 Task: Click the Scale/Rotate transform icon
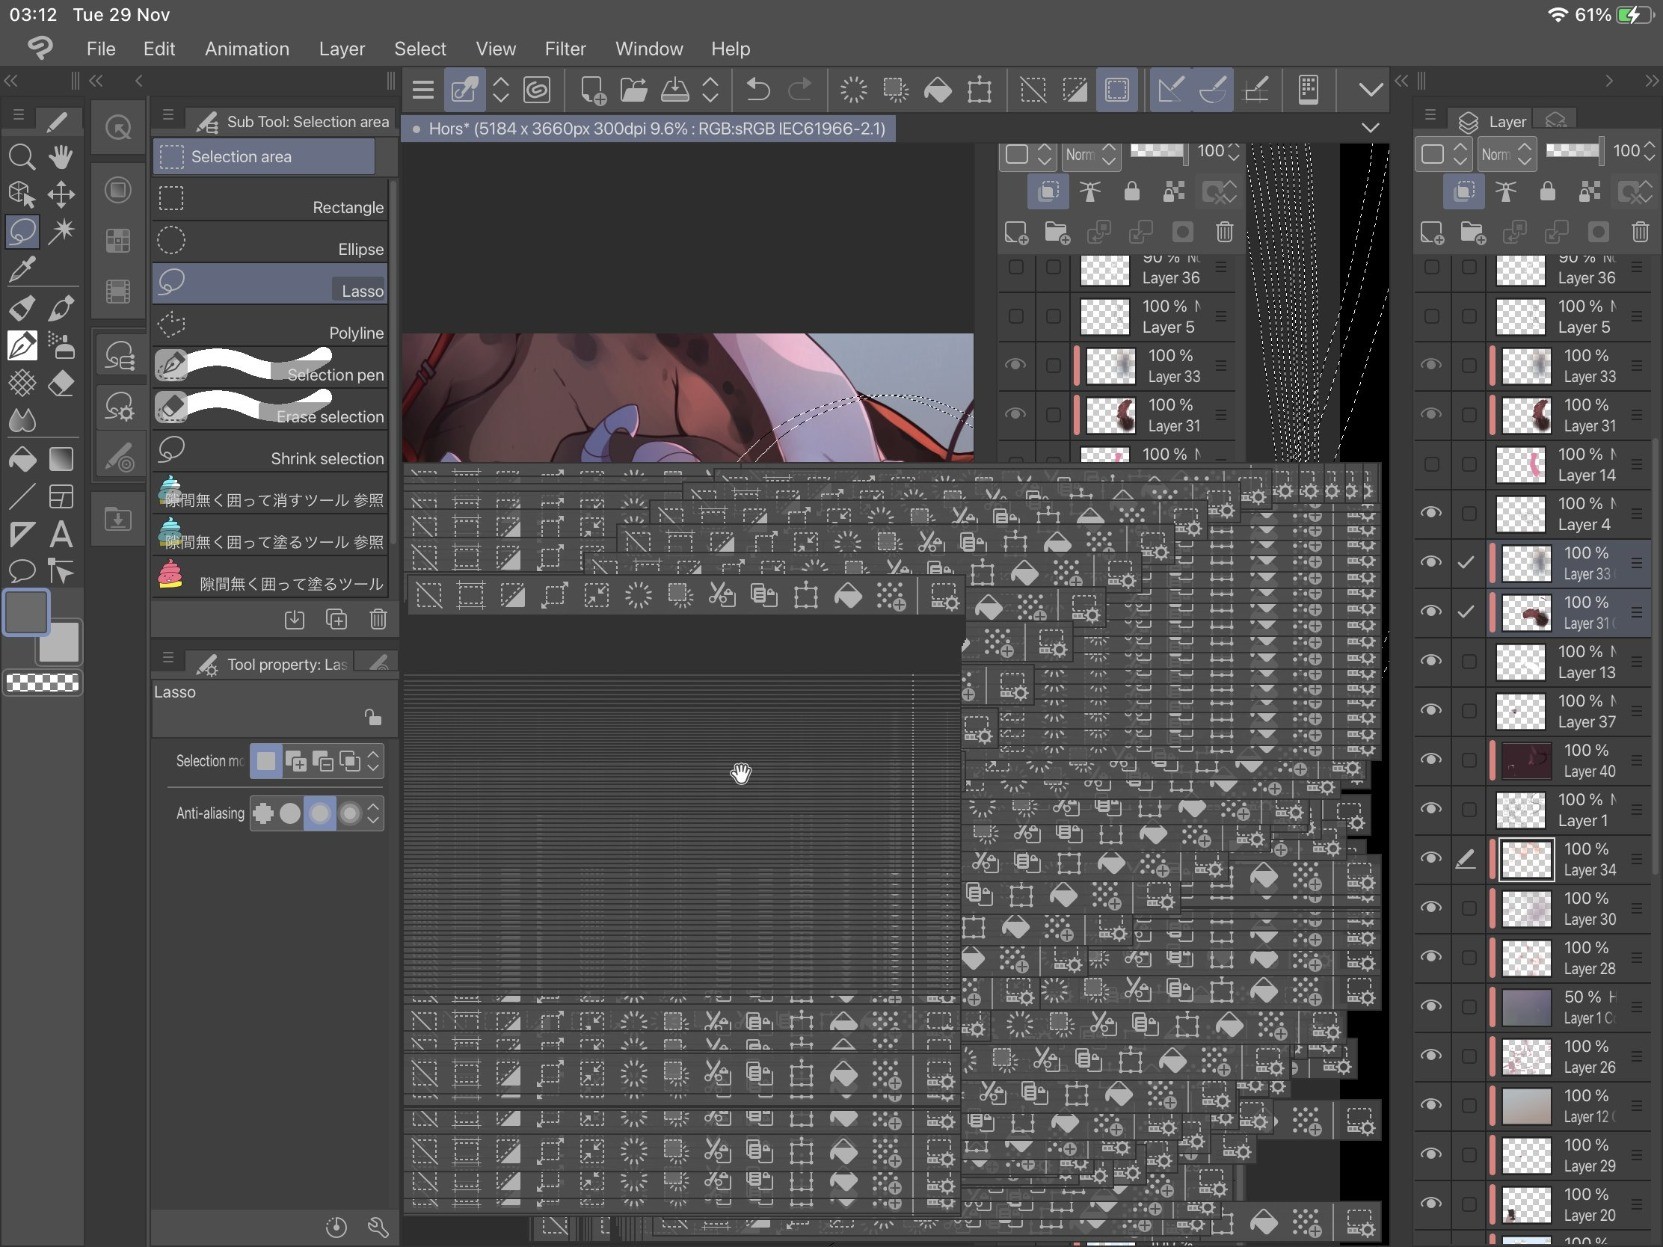tap(980, 90)
